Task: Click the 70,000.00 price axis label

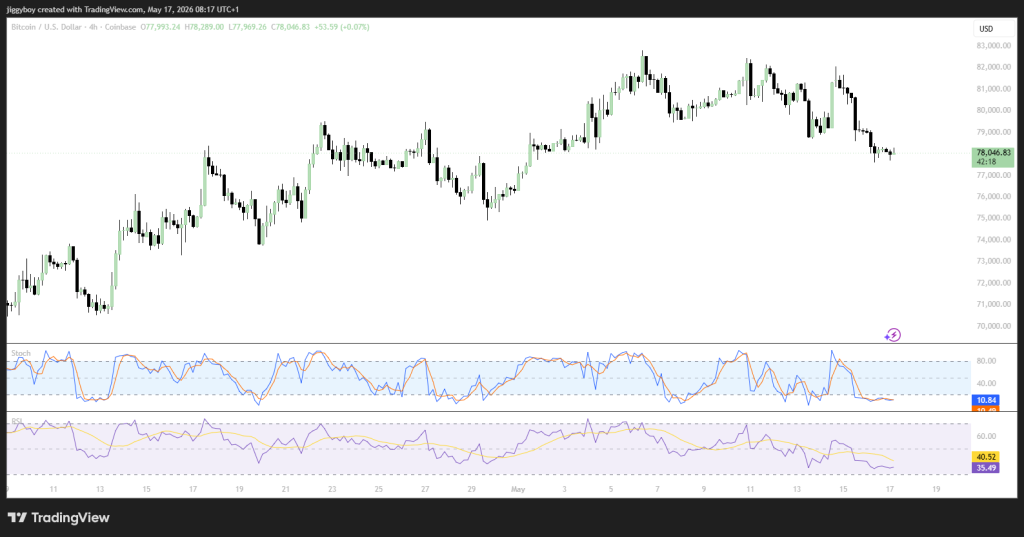Action: pos(993,326)
